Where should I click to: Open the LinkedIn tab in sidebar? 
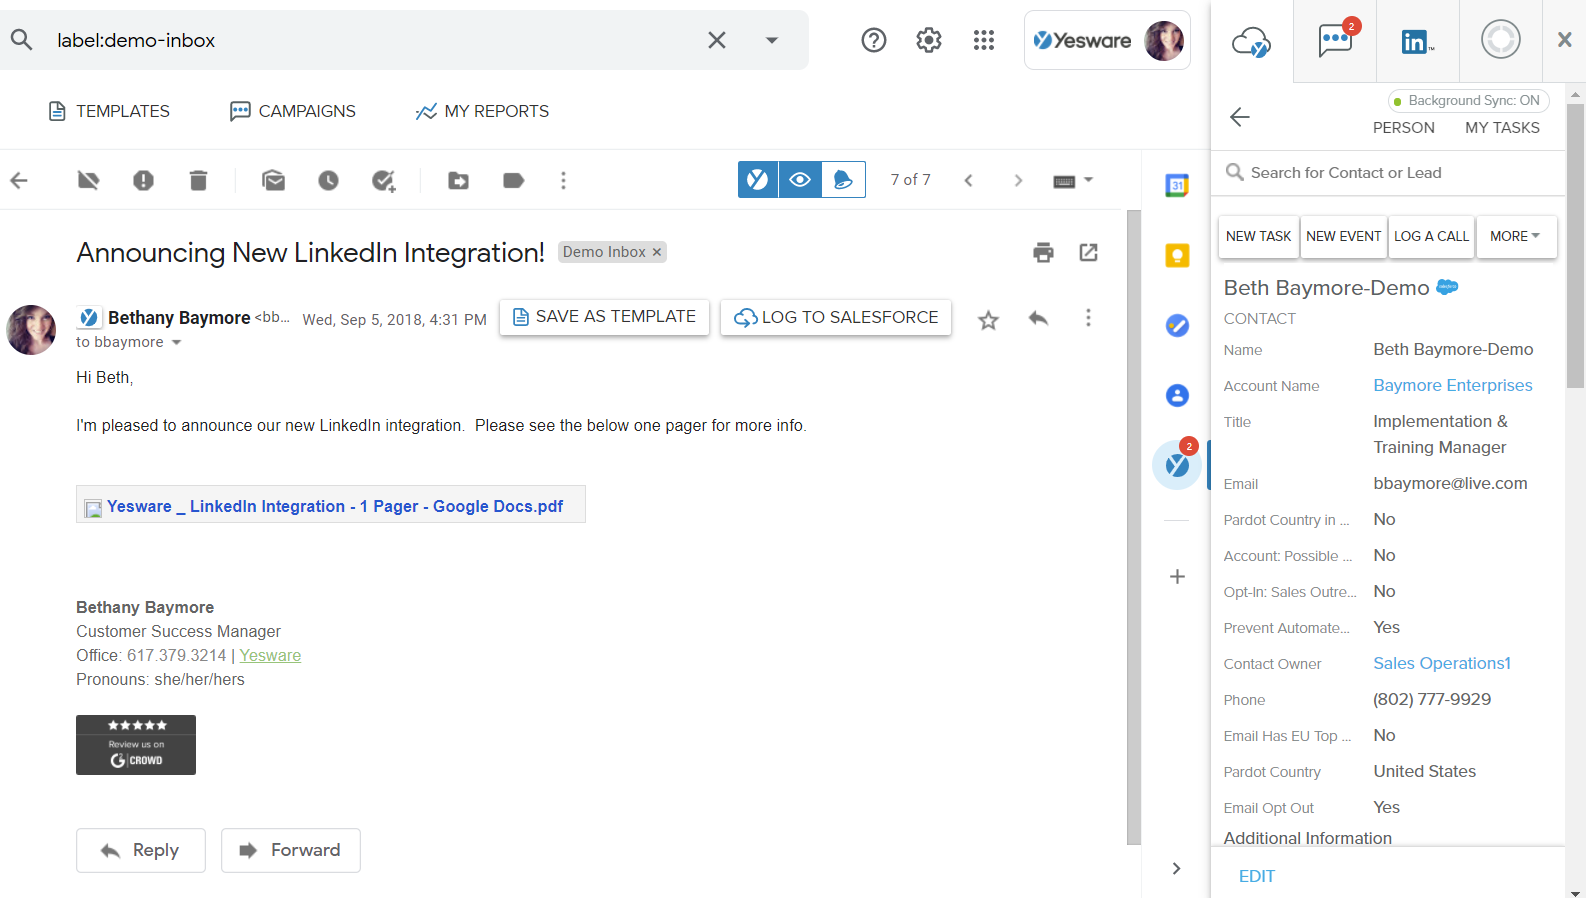1417,41
